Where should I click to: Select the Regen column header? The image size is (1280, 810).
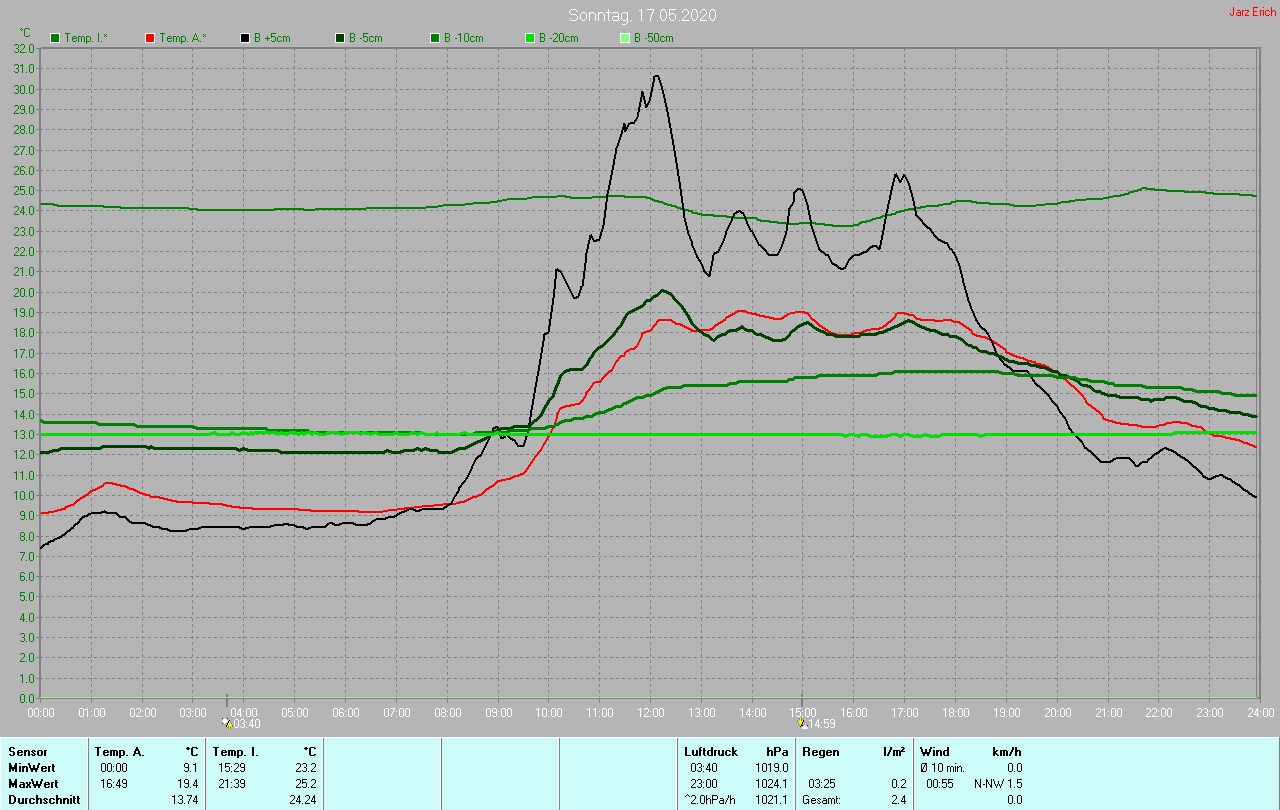[x=820, y=751]
